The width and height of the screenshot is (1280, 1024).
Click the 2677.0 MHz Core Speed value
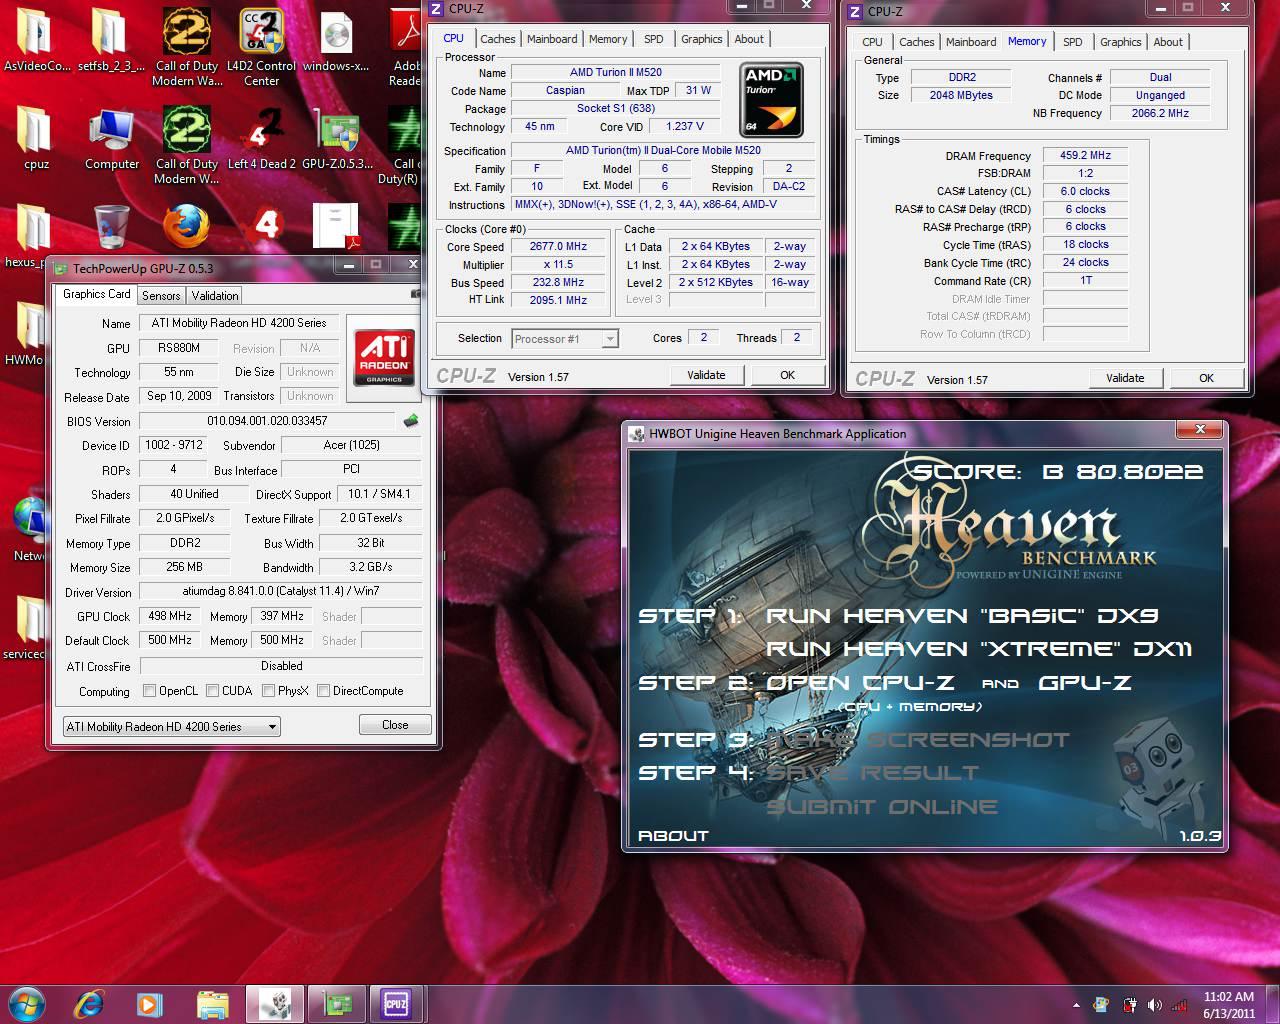559,246
